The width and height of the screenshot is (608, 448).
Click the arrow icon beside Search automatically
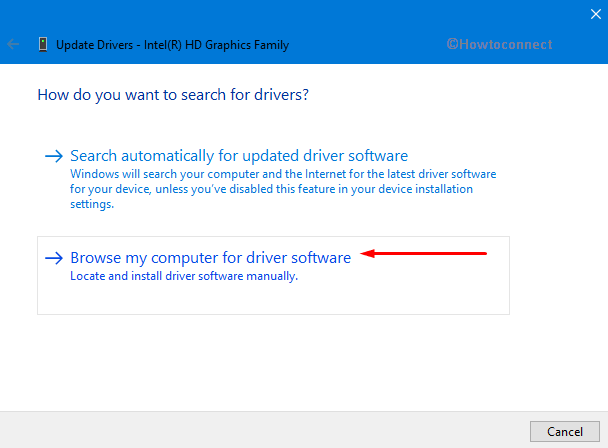click(x=54, y=156)
